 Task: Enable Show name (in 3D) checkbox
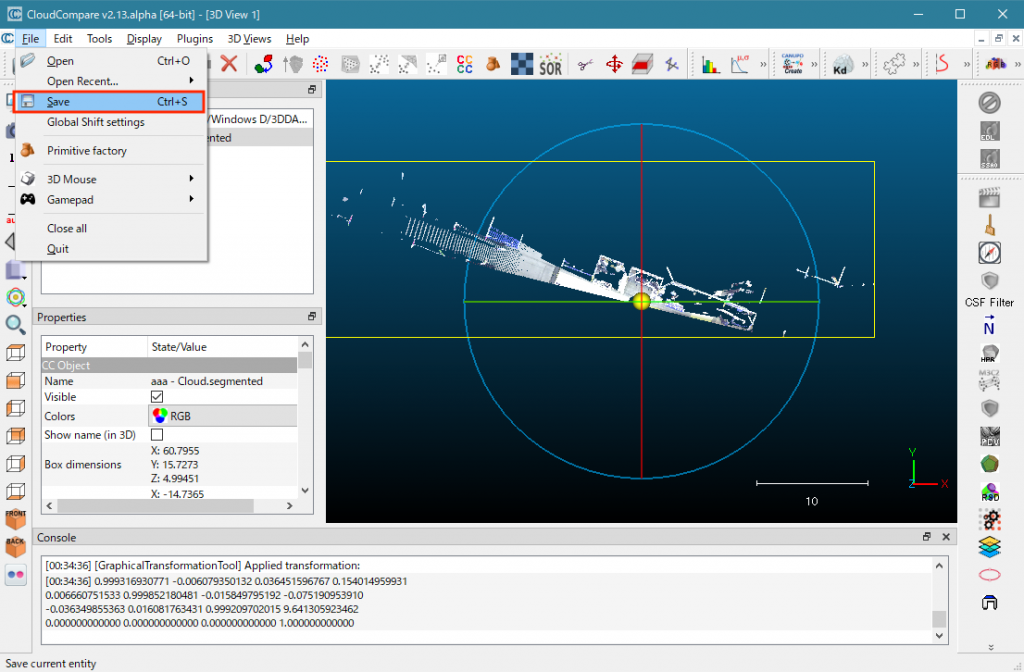(x=157, y=435)
